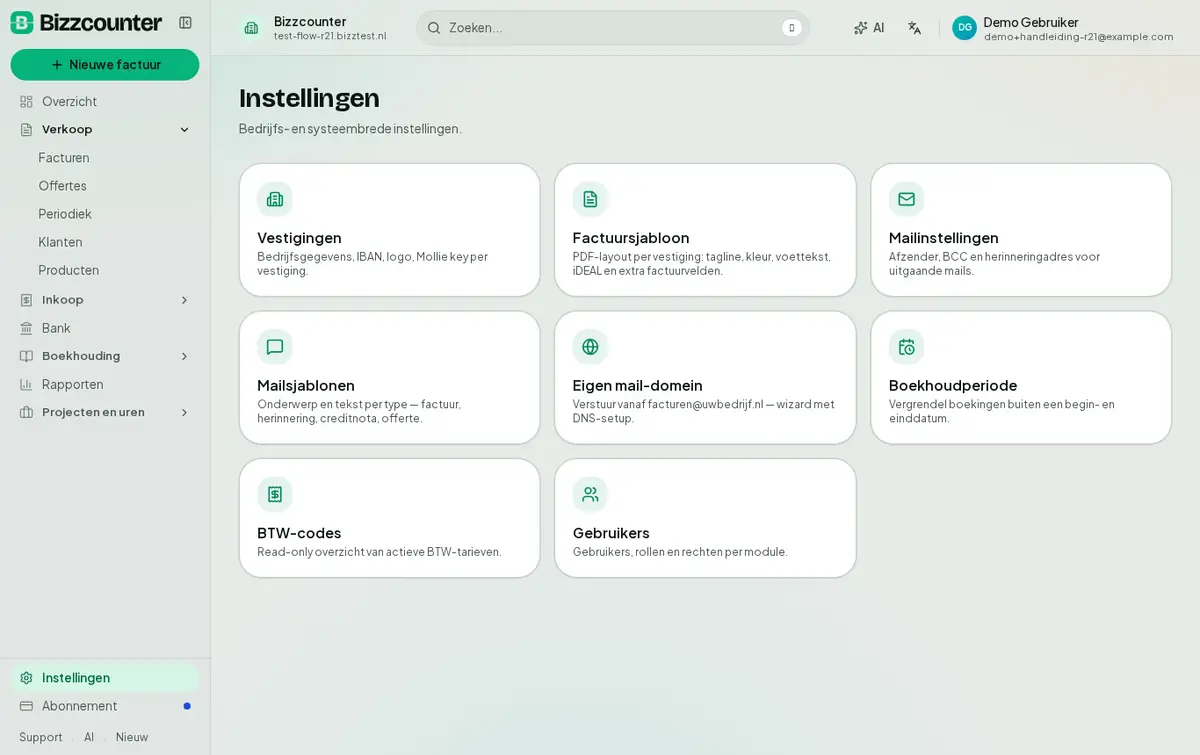This screenshot has width=1200, height=755.
Task: Open Facturen in the sidebar
Action: pyautogui.click(x=64, y=157)
